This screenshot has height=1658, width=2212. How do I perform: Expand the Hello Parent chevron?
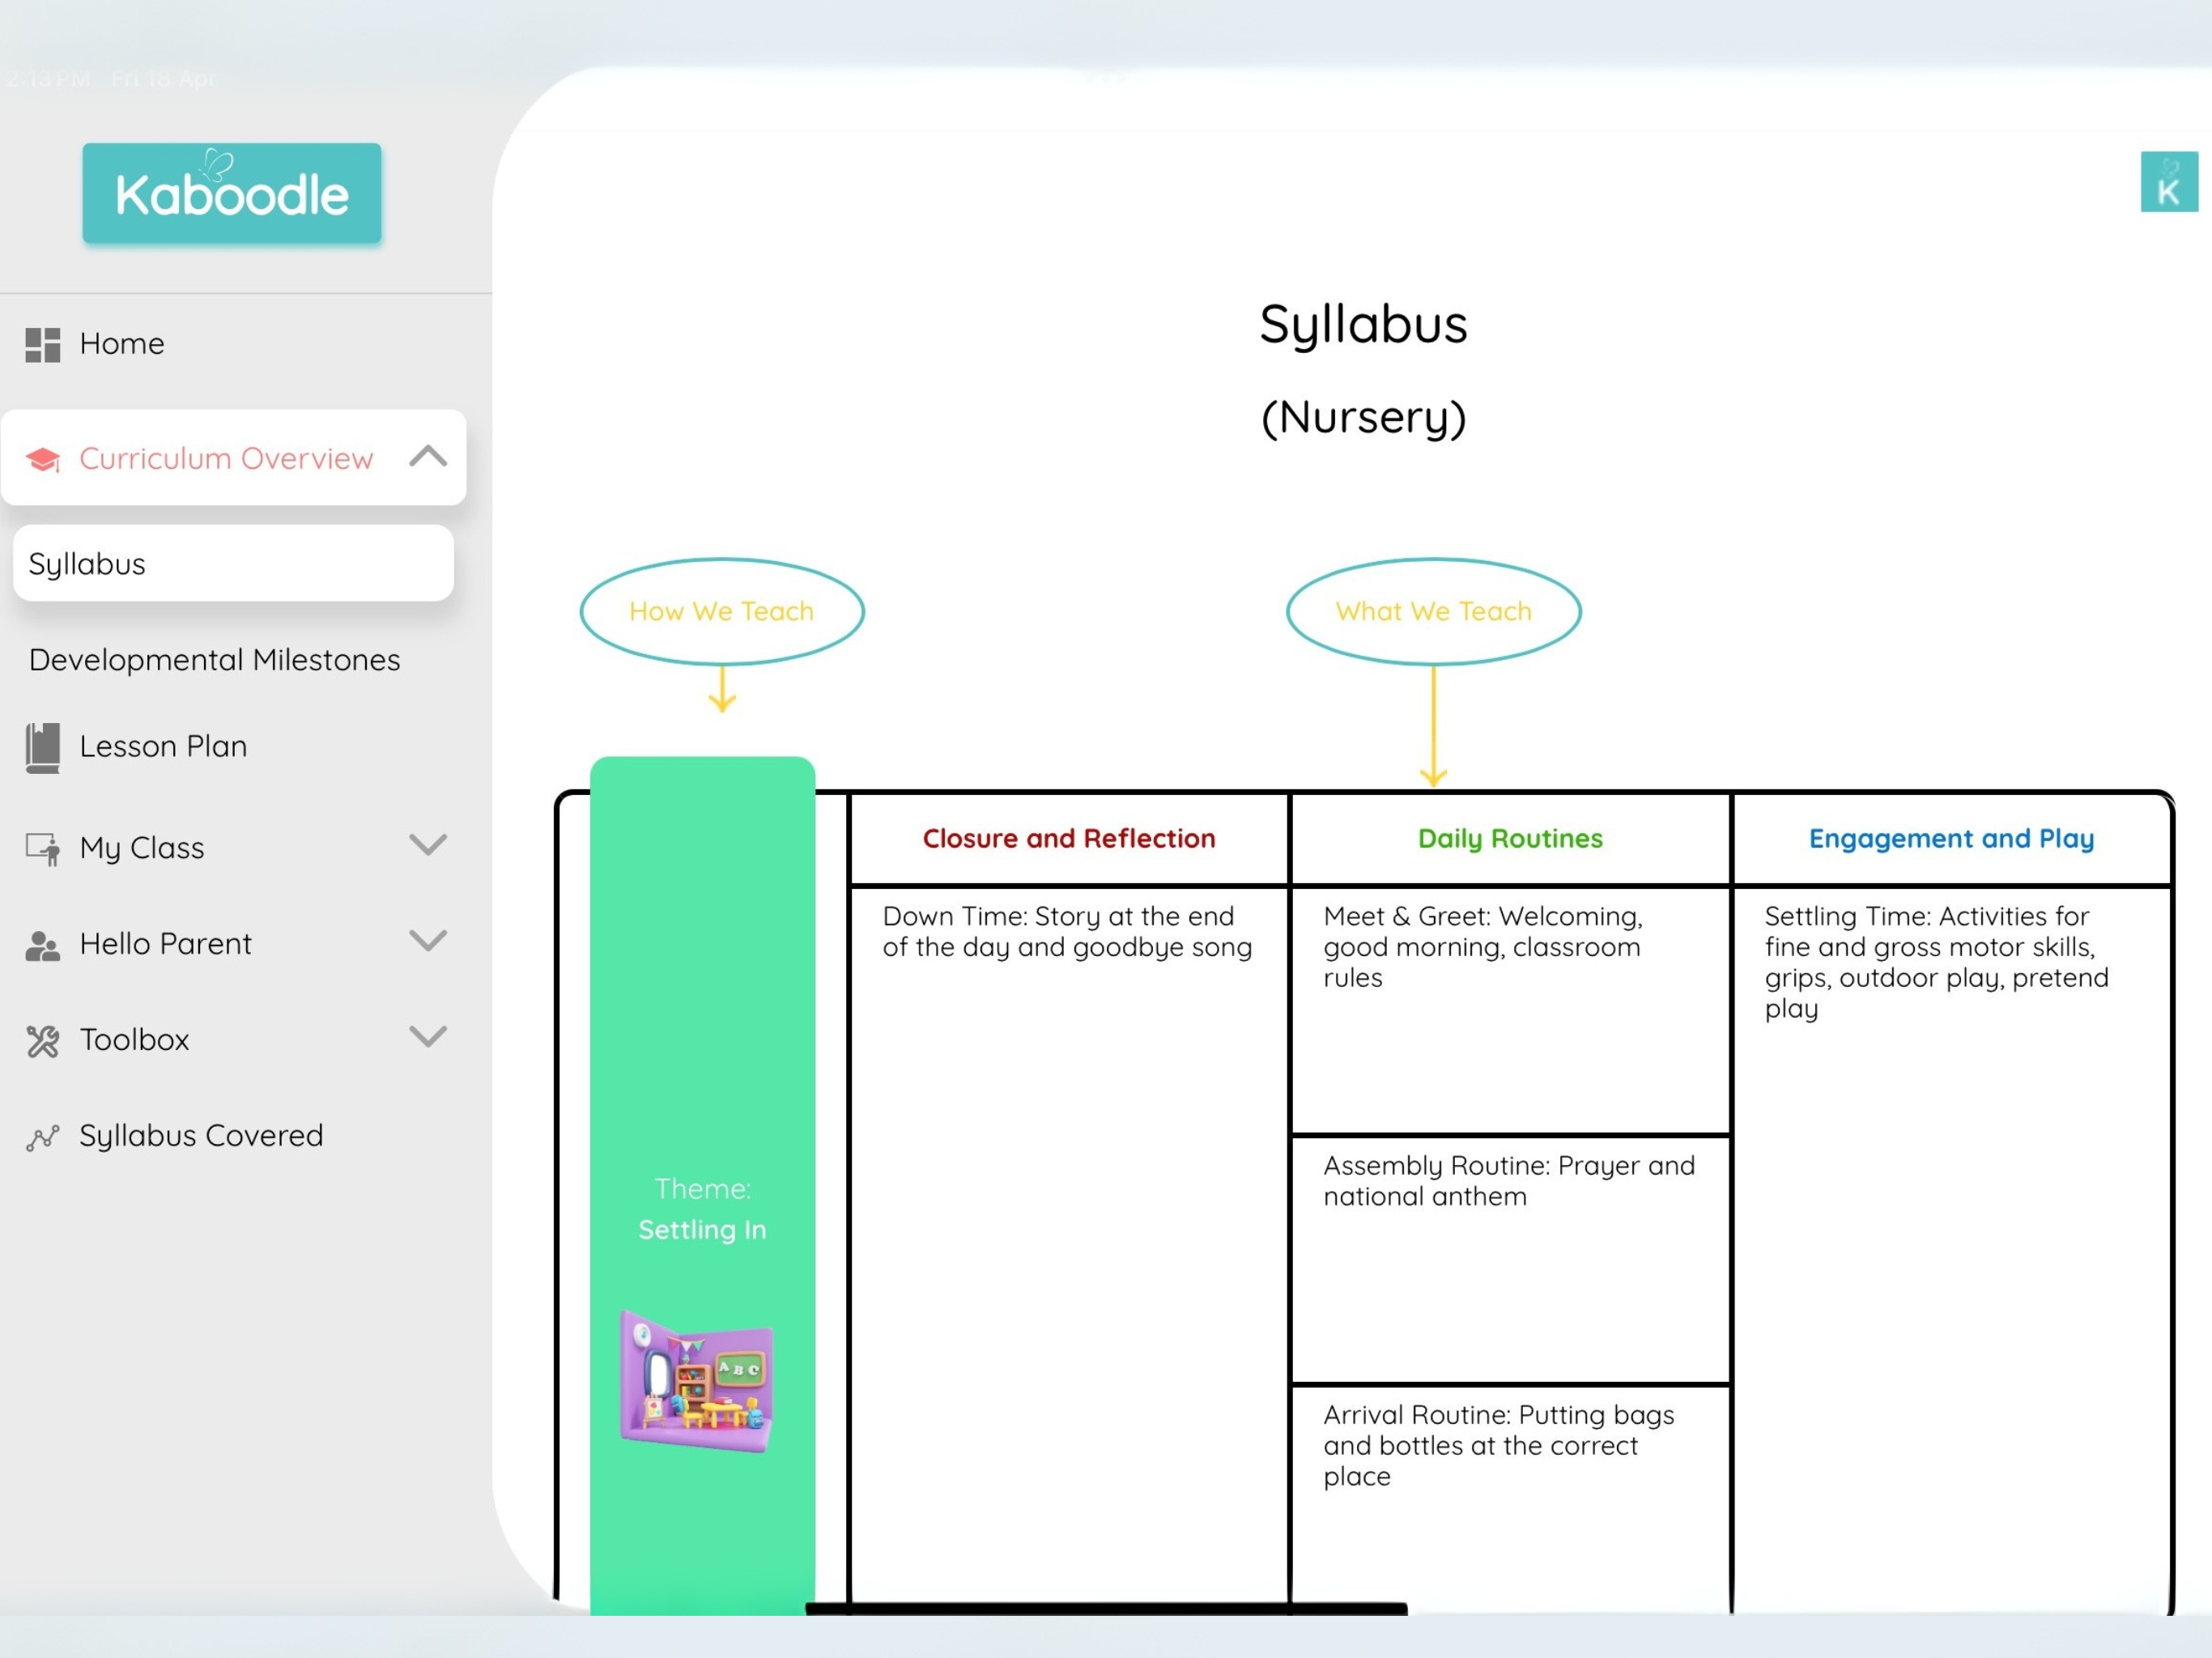point(428,940)
